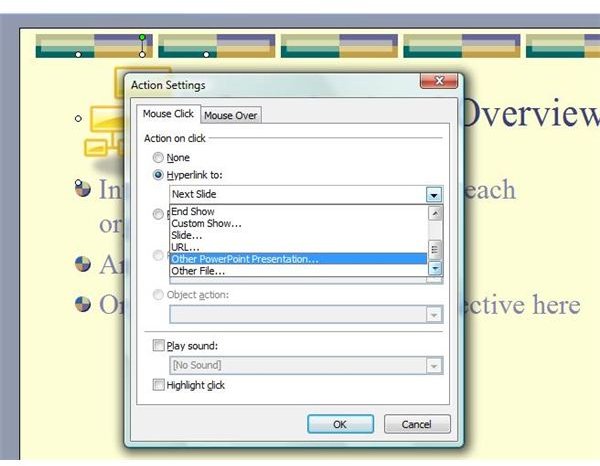
Task: Select the Hyperlink to radio button
Action: tap(158, 175)
